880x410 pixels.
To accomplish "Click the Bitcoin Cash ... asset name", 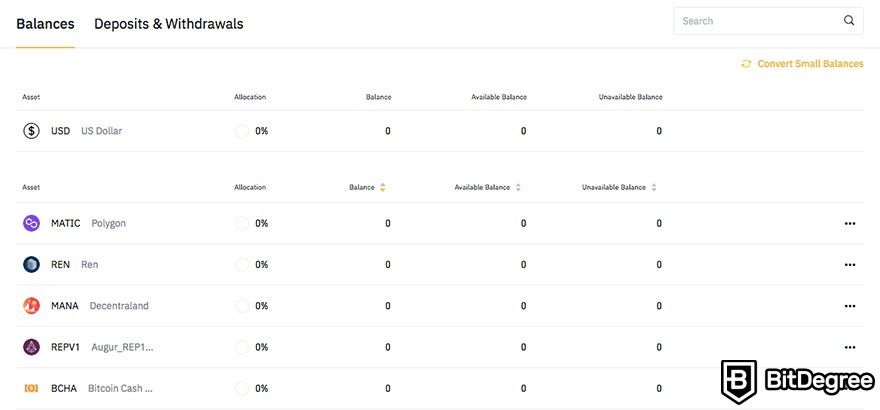I will tap(120, 388).
